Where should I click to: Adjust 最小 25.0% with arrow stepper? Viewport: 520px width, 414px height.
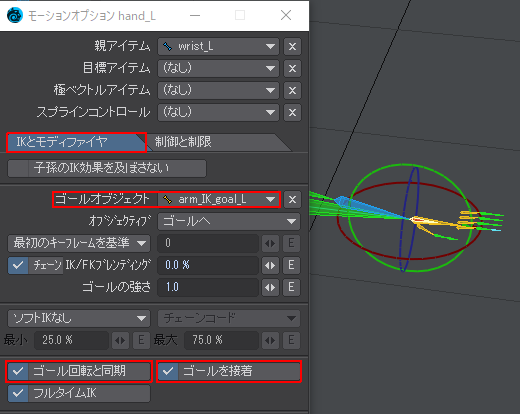point(120,340)
